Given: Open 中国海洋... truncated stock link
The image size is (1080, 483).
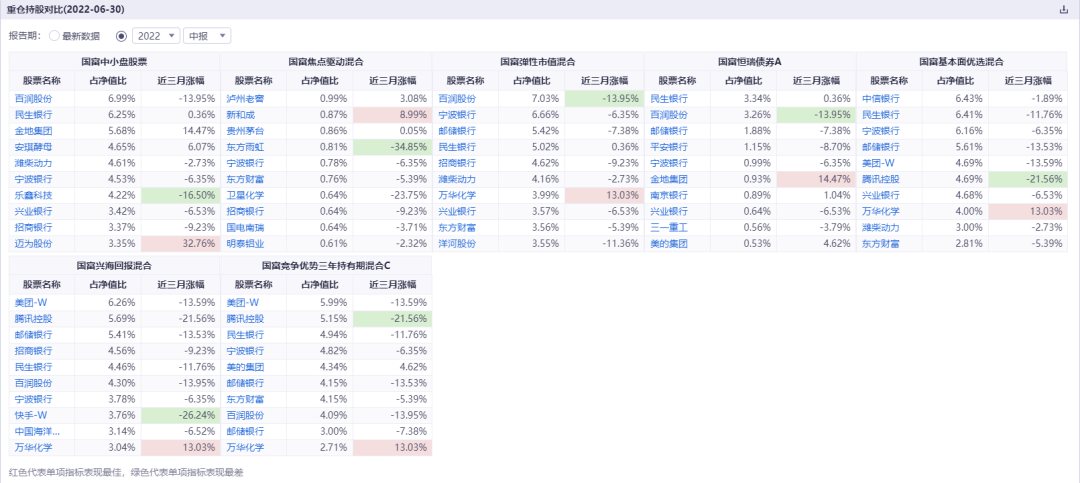Looking at the screenshot, I should pos(37,431).
